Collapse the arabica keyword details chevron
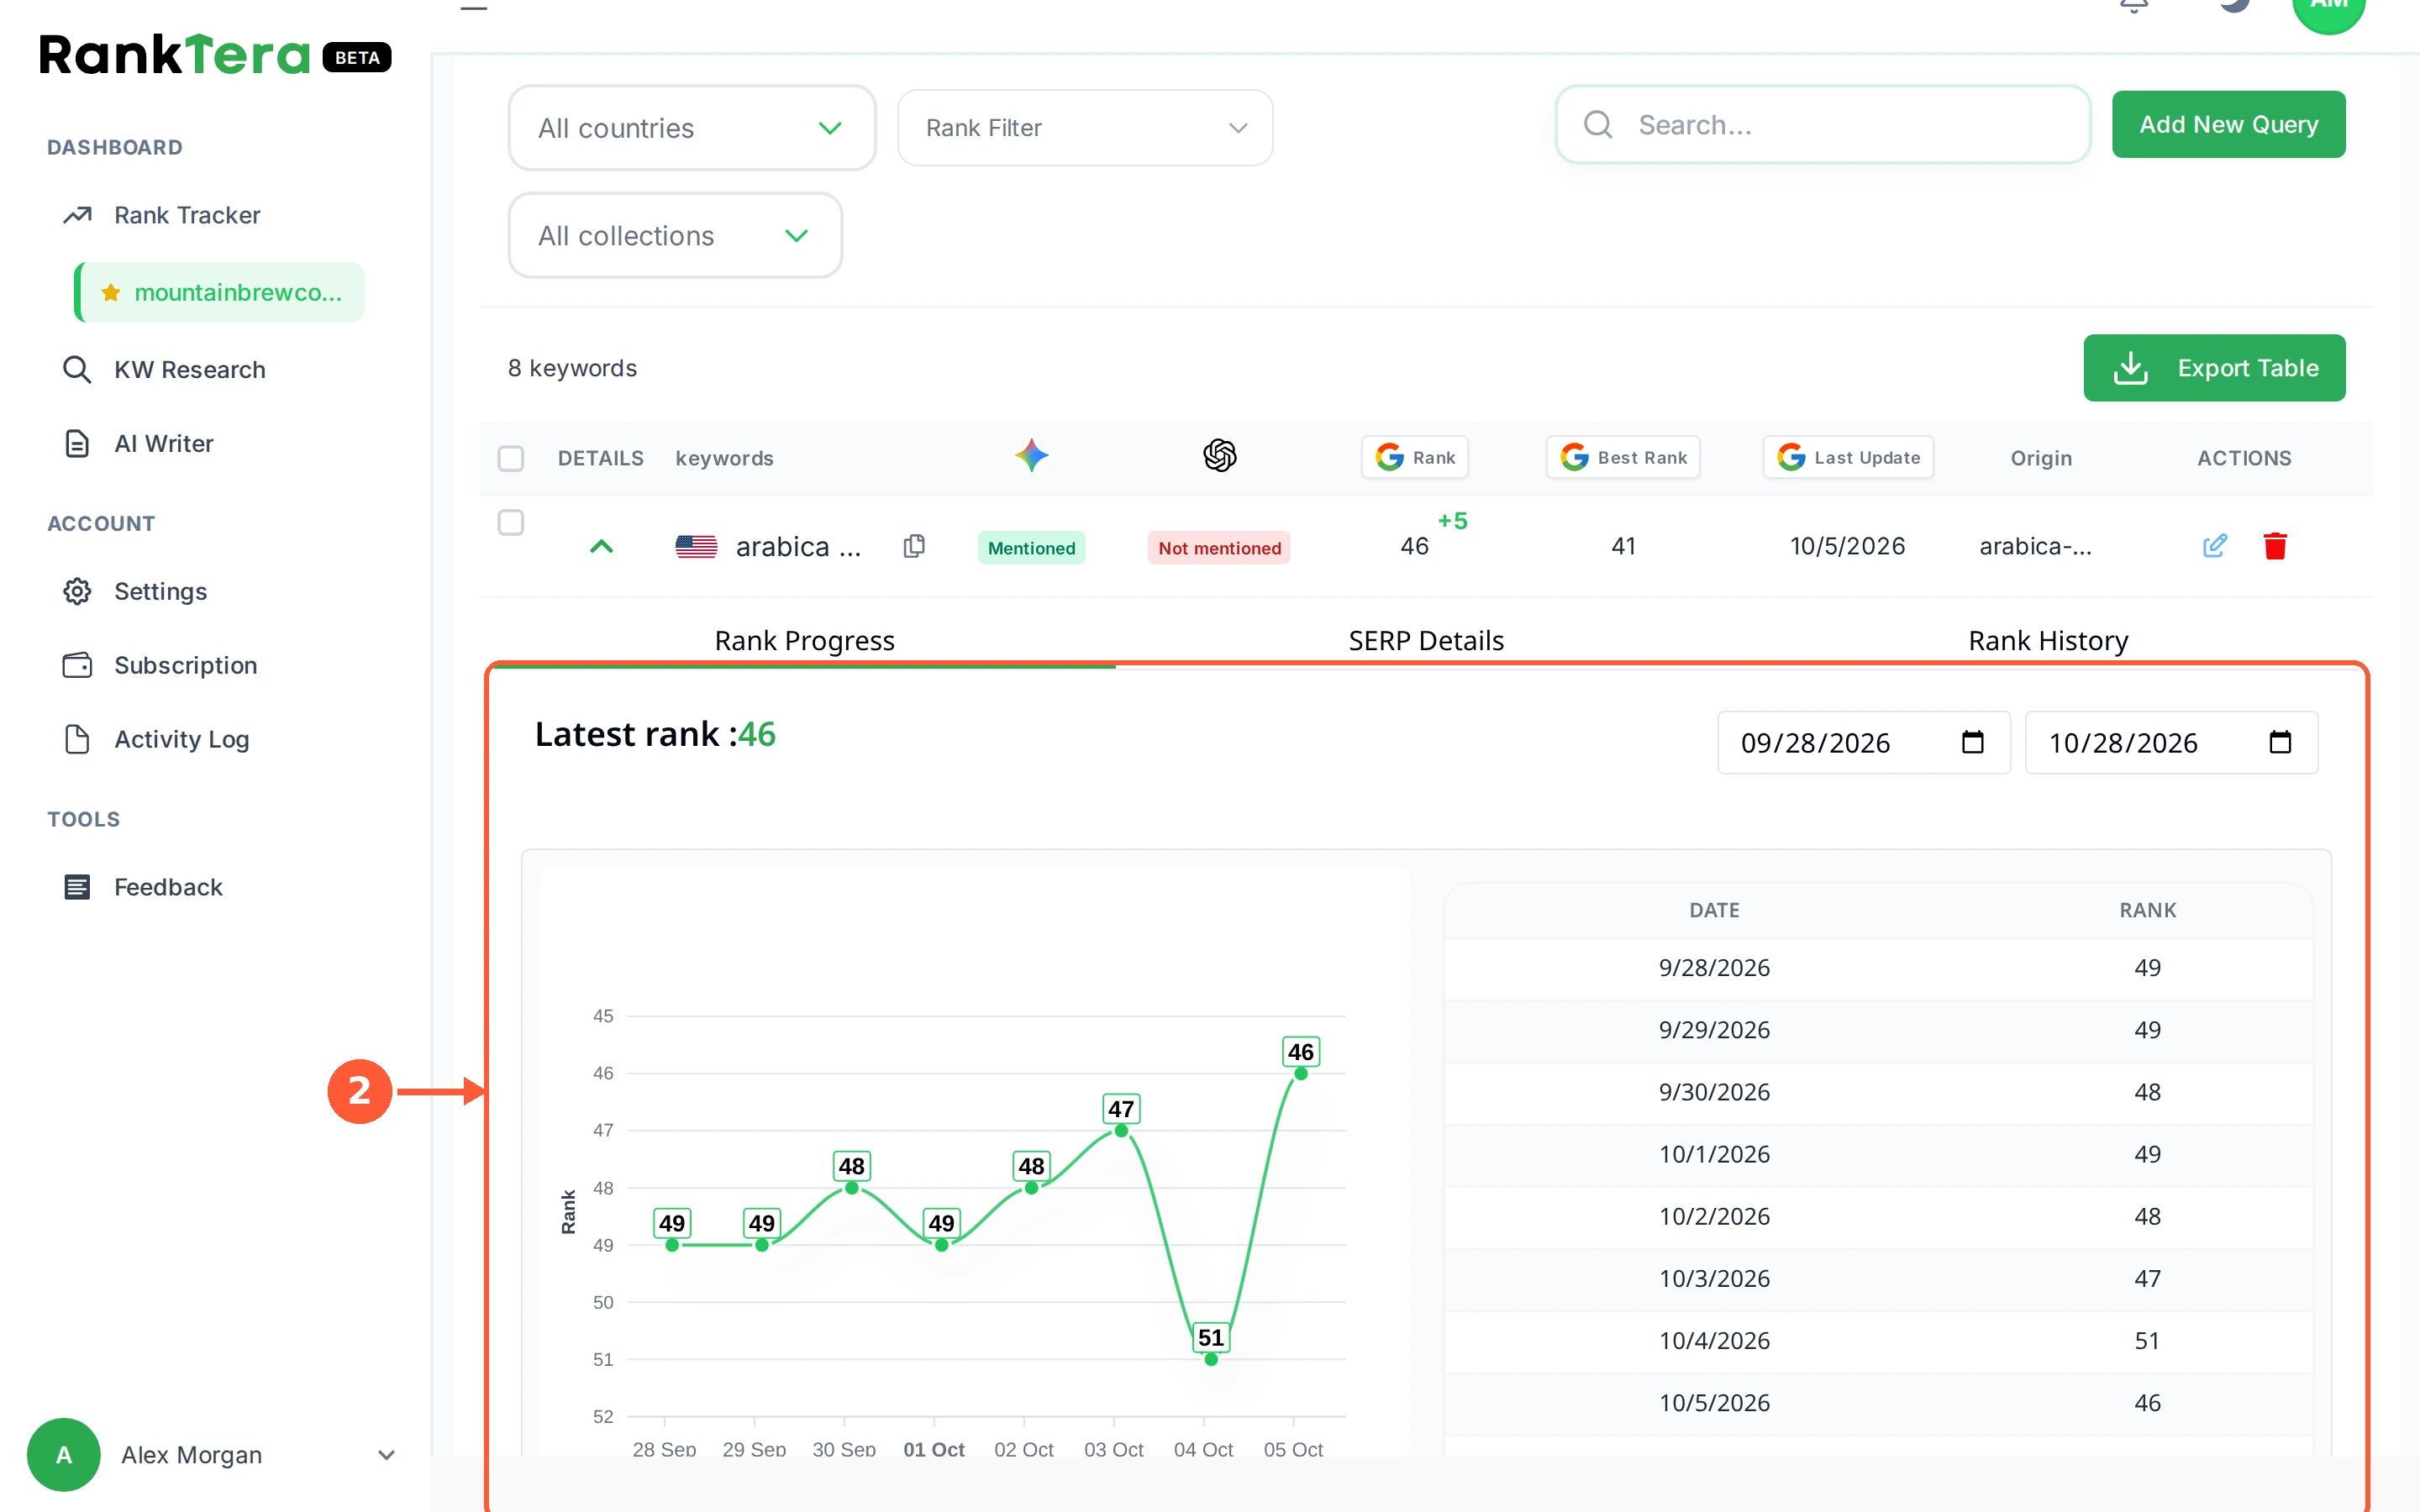 [601, 546]
